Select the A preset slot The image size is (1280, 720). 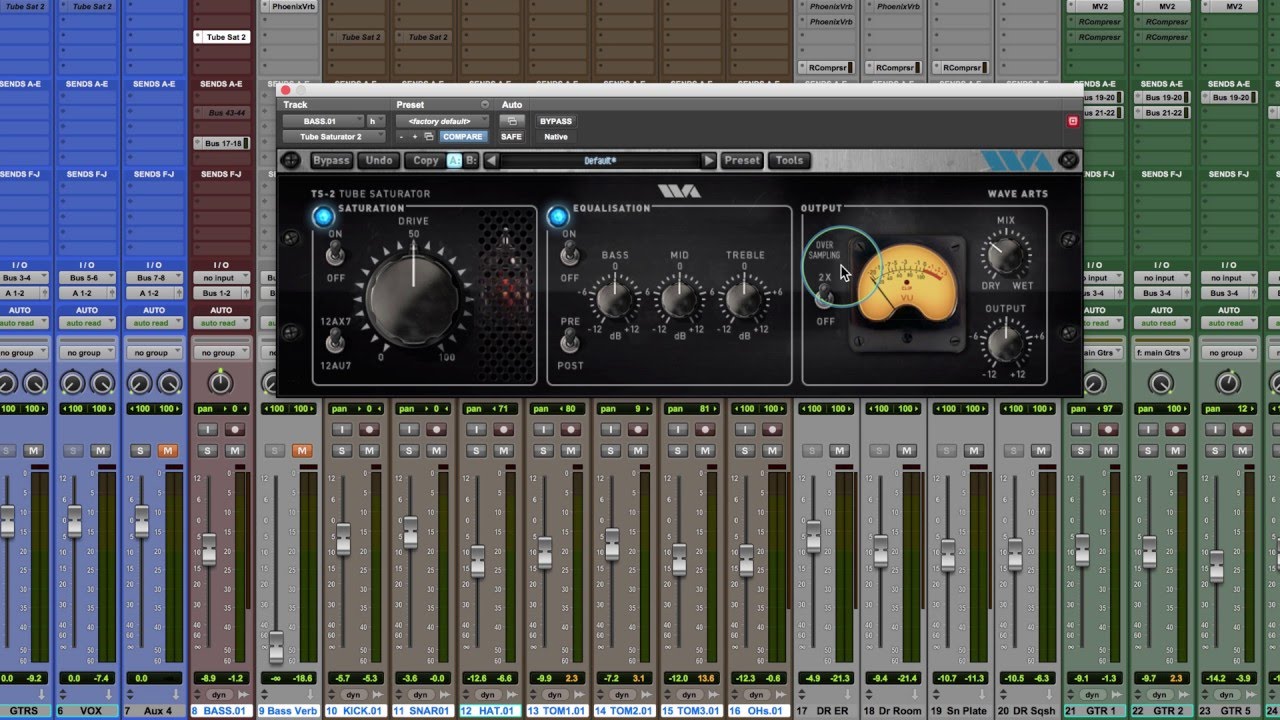tap(455, 160)
